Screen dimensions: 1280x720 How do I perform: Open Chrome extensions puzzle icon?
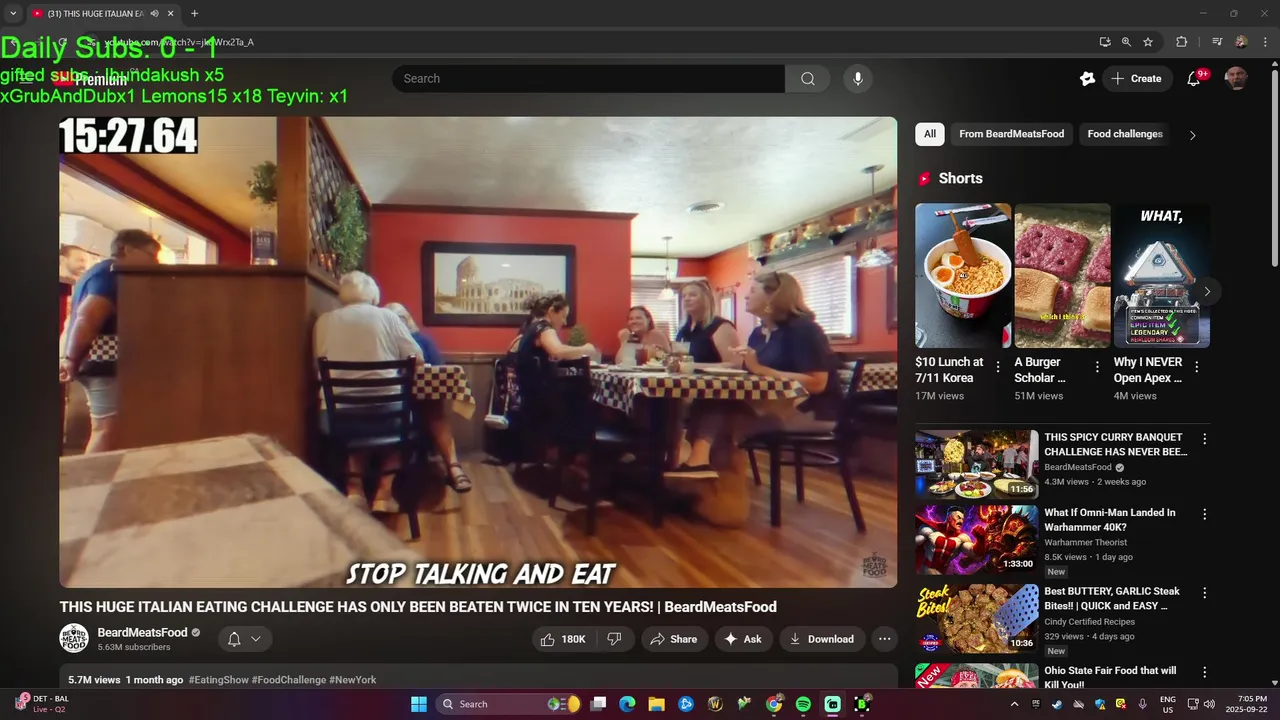1181,42
